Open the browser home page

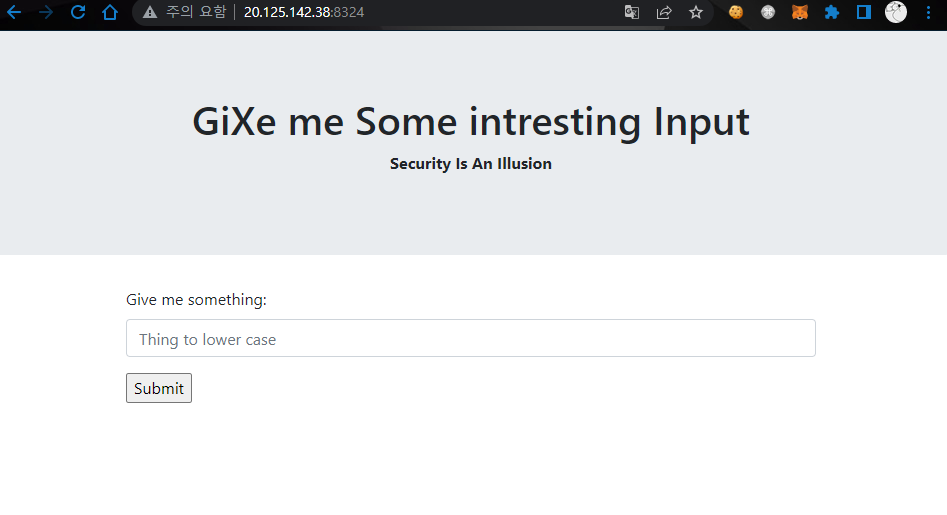pyautogui.click(x=110, y=12)
